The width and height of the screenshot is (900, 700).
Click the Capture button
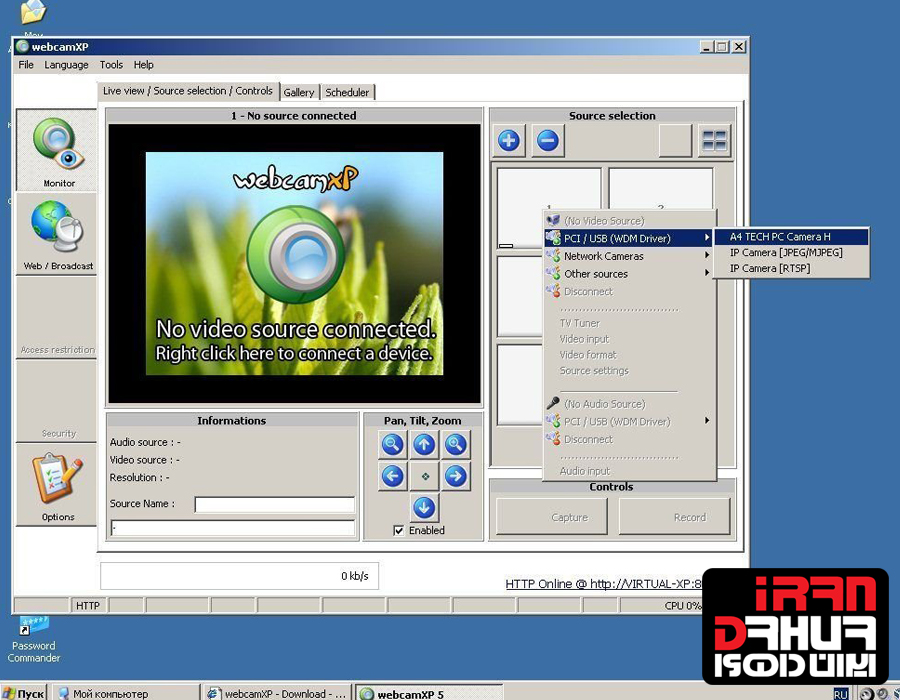pos(552,517)
